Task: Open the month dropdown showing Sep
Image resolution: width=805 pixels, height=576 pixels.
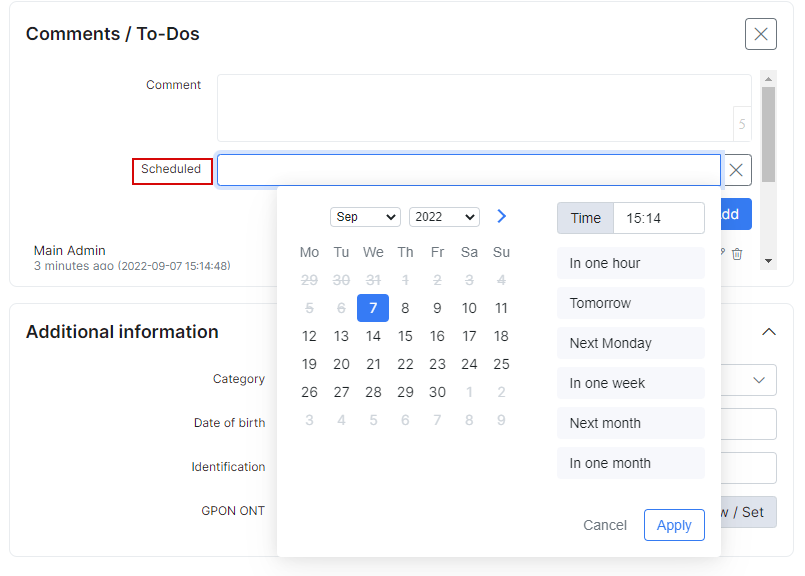Action: point(365,217)
